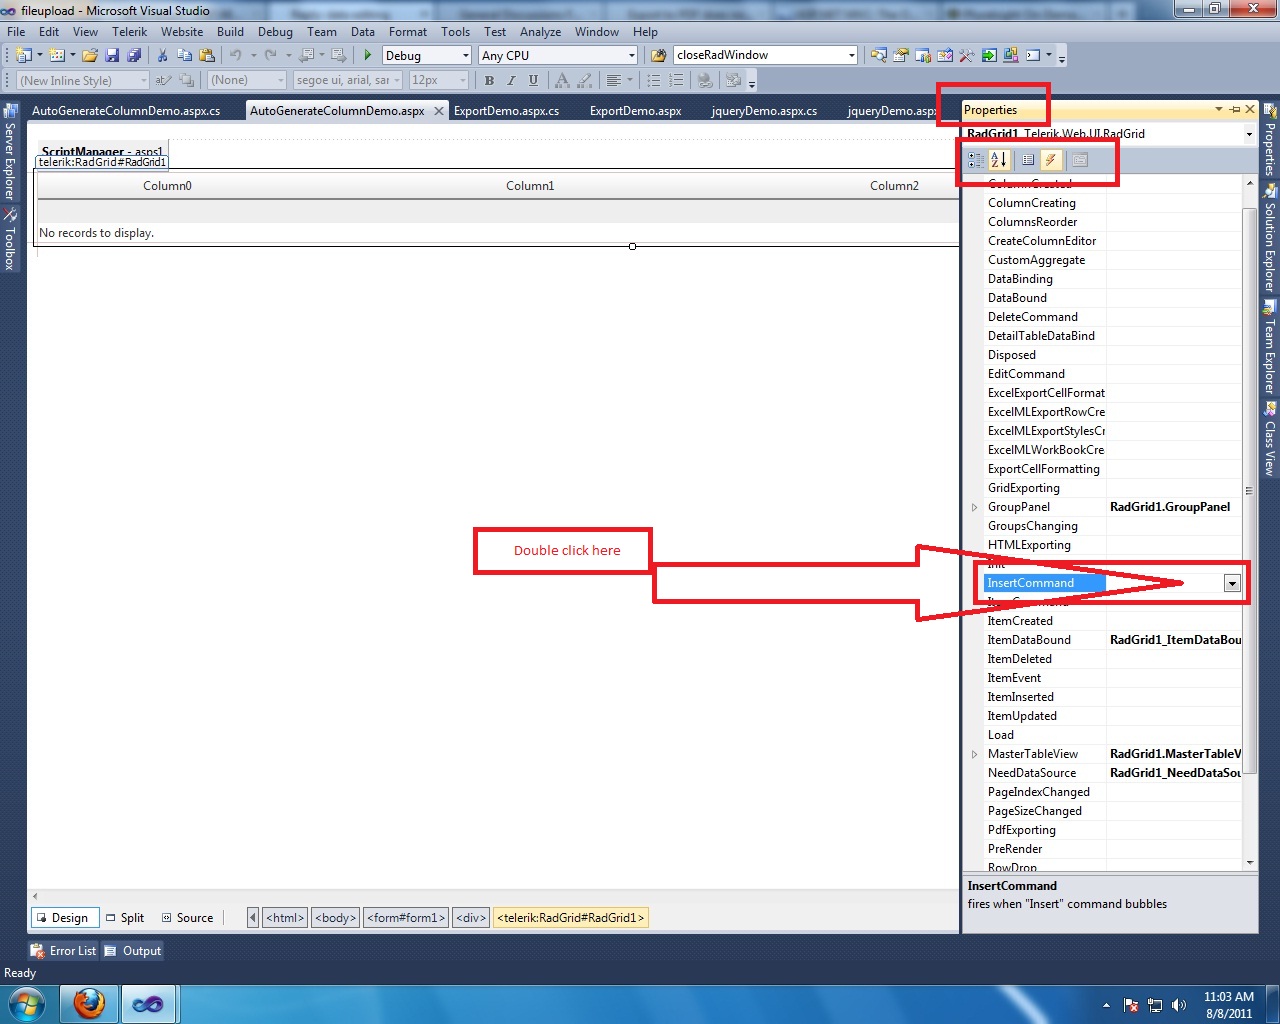Cut the selection with the scissors icon
The height and width of the screenshot is (1024, 1280).
[162, 55]
